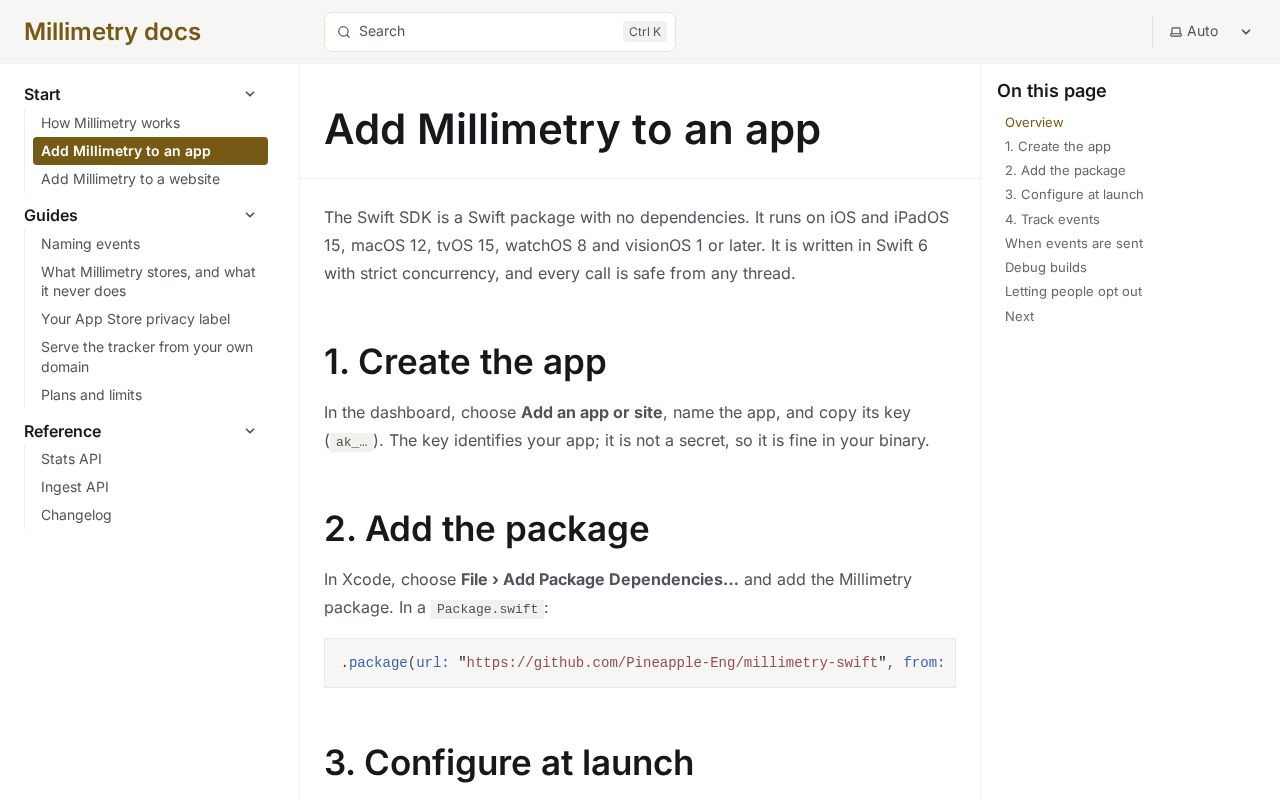Click the Auto theme laptop icon
The image size is (1280, 800).
click(x=1176, y=32)
